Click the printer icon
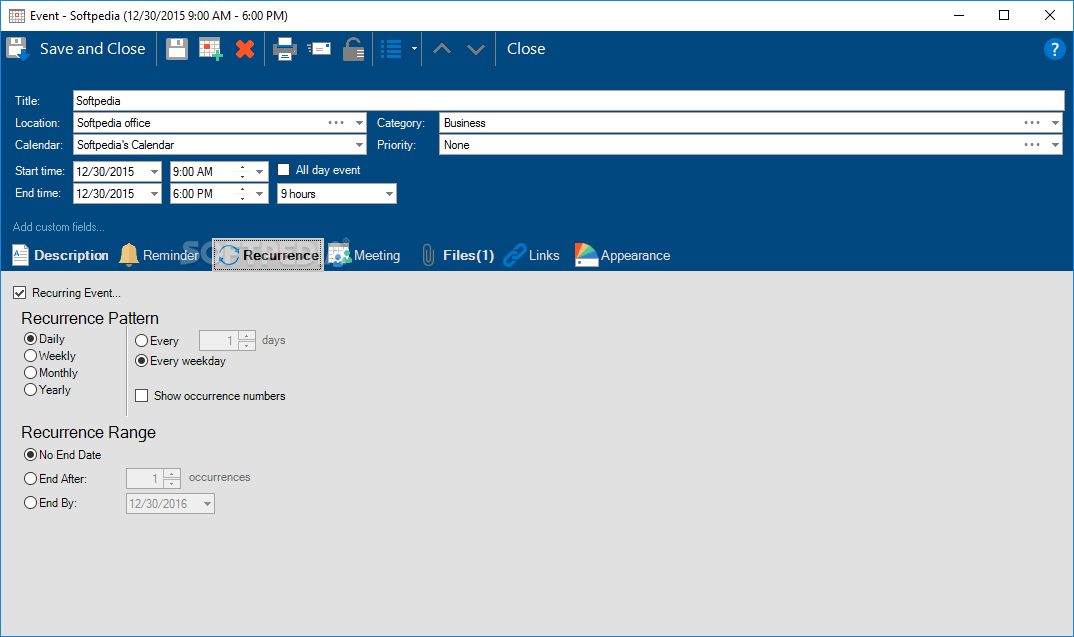Viewport: 1074px width, 637px height. coord(285,49)
